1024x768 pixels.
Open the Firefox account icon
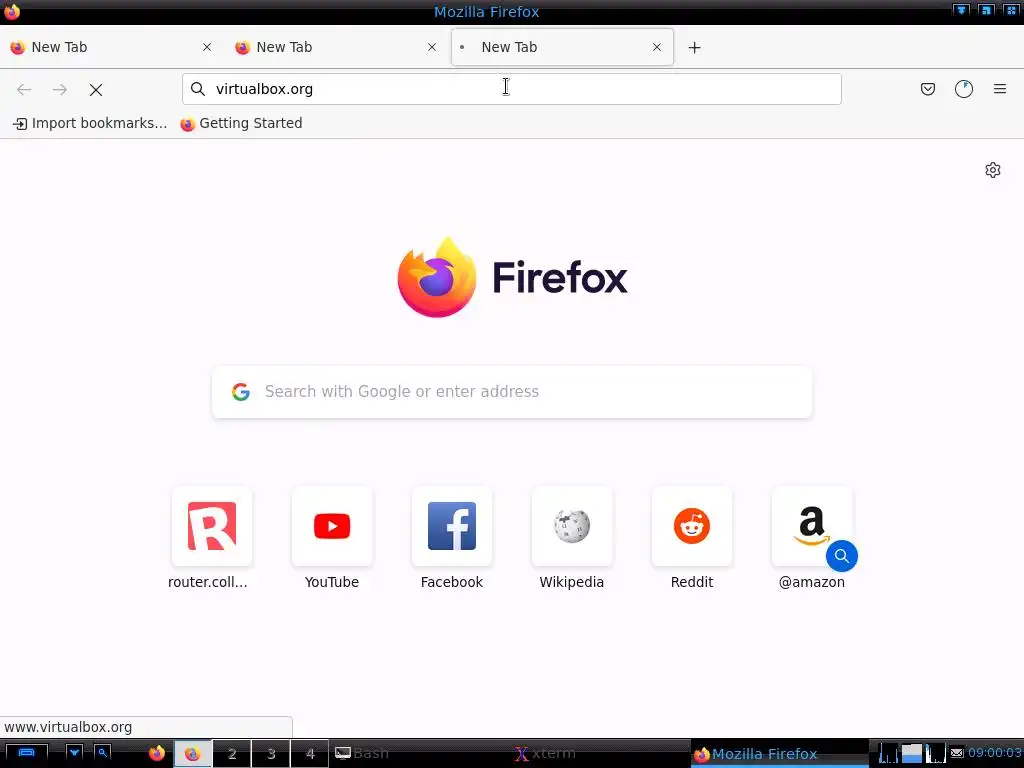(x=964, y=89)
